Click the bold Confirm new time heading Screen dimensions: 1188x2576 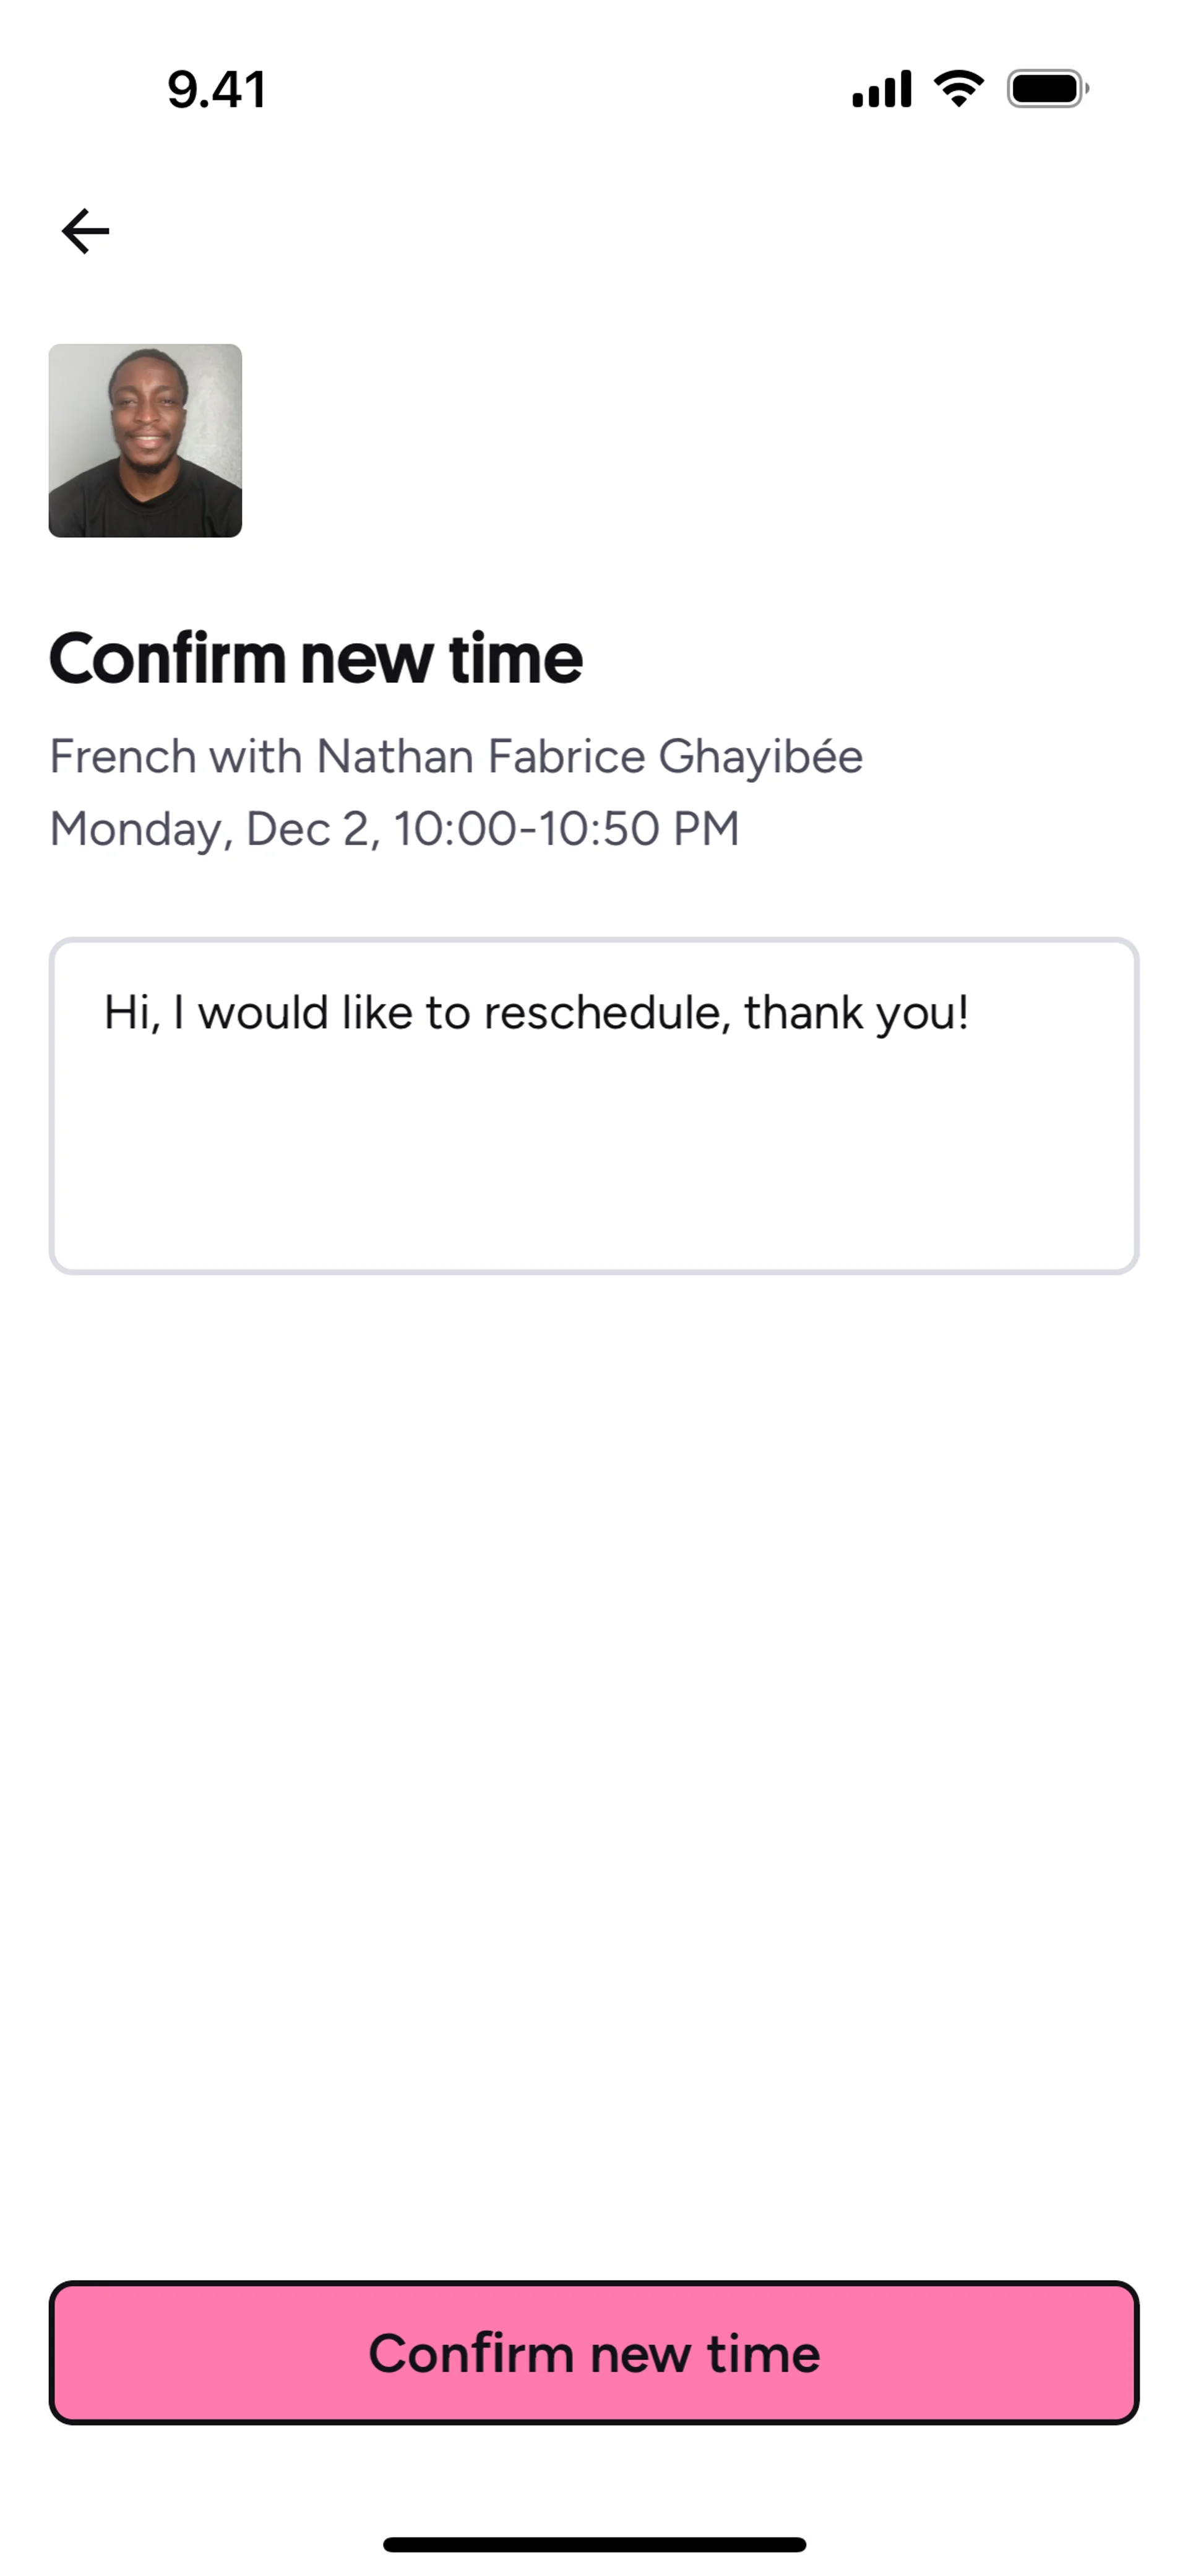pyautogui.click(x=315, y=659)
